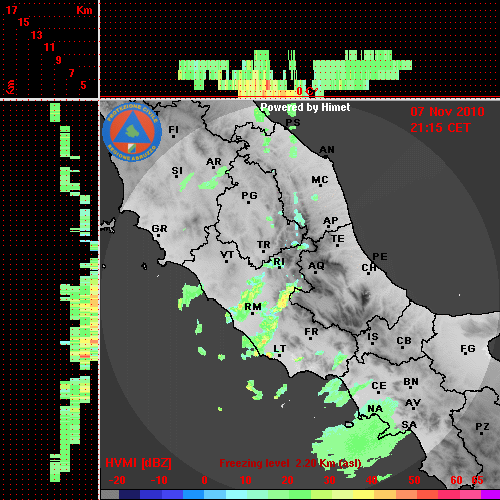
Task: Click the GR city label on the map
Action: pos(159,229)
